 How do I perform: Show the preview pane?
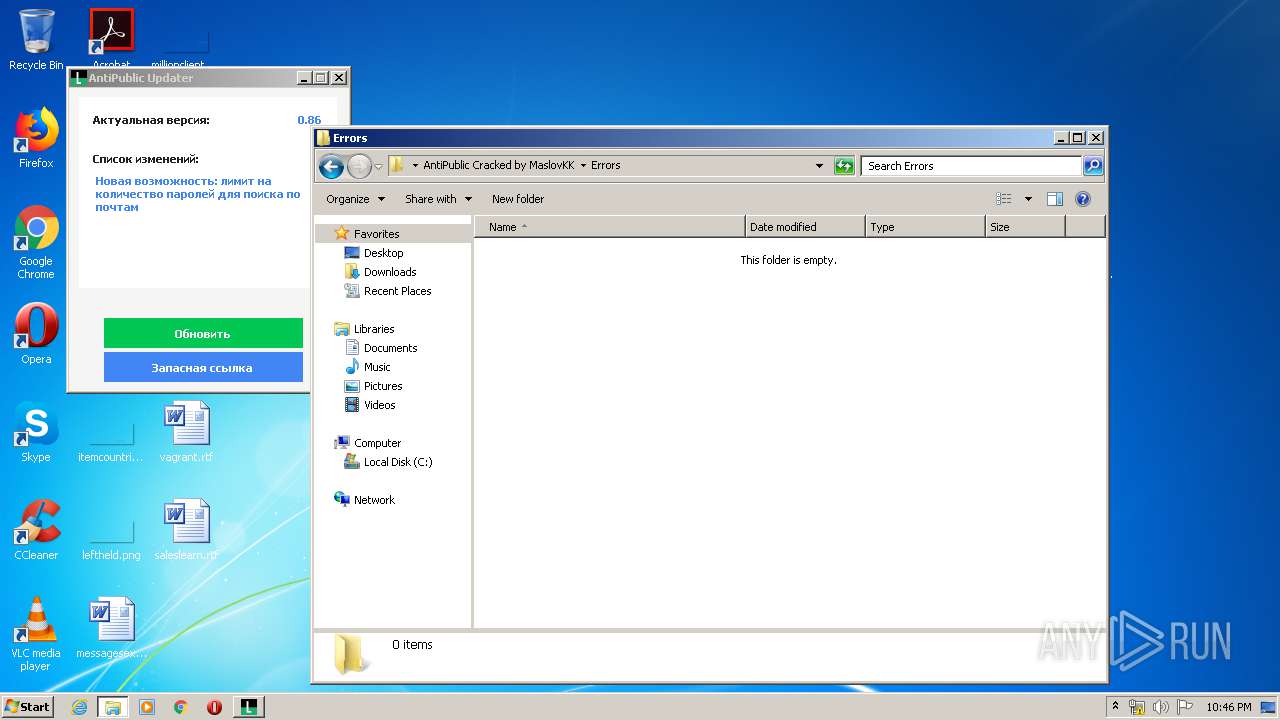coord(1055,199)
